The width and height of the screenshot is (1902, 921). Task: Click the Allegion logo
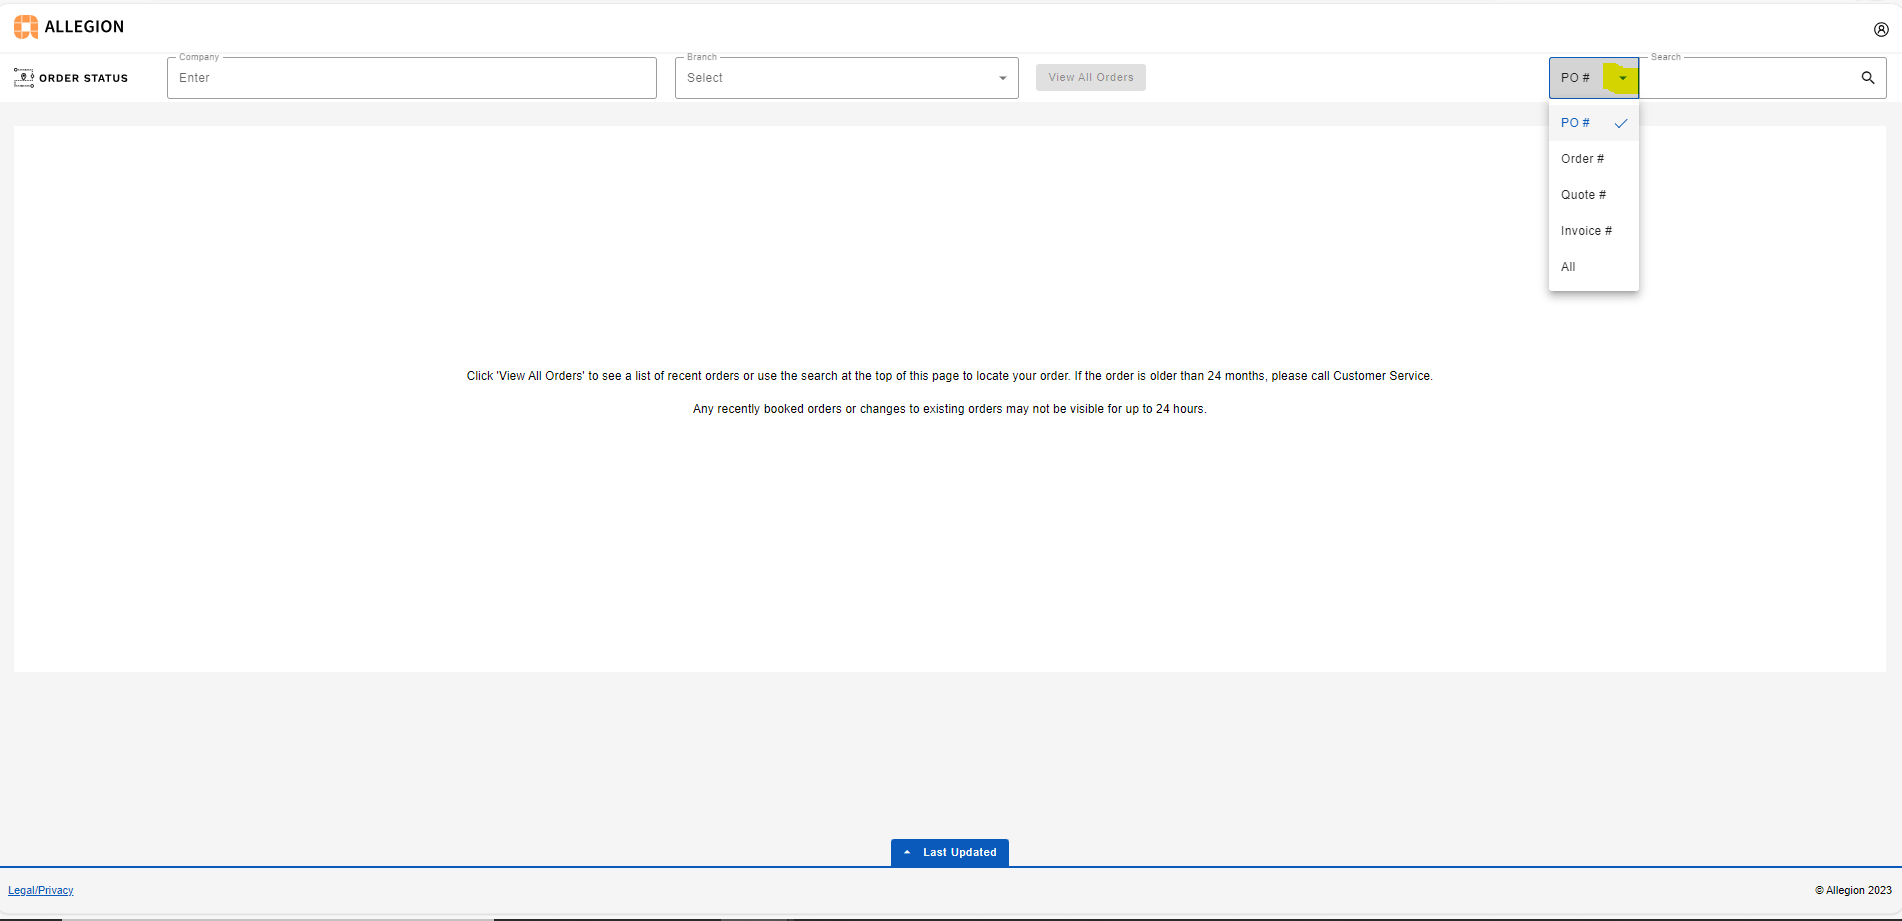[69, 27]
